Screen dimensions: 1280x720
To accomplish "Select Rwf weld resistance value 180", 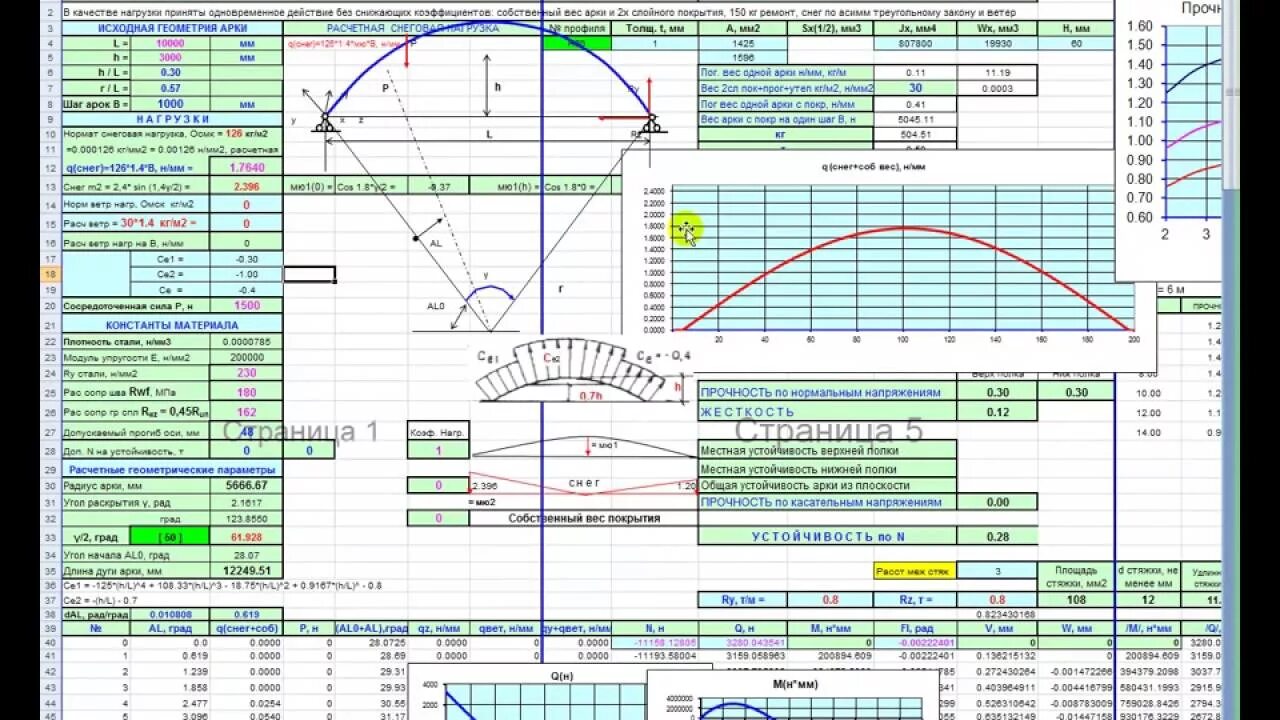I will click(x=247, y=392).
